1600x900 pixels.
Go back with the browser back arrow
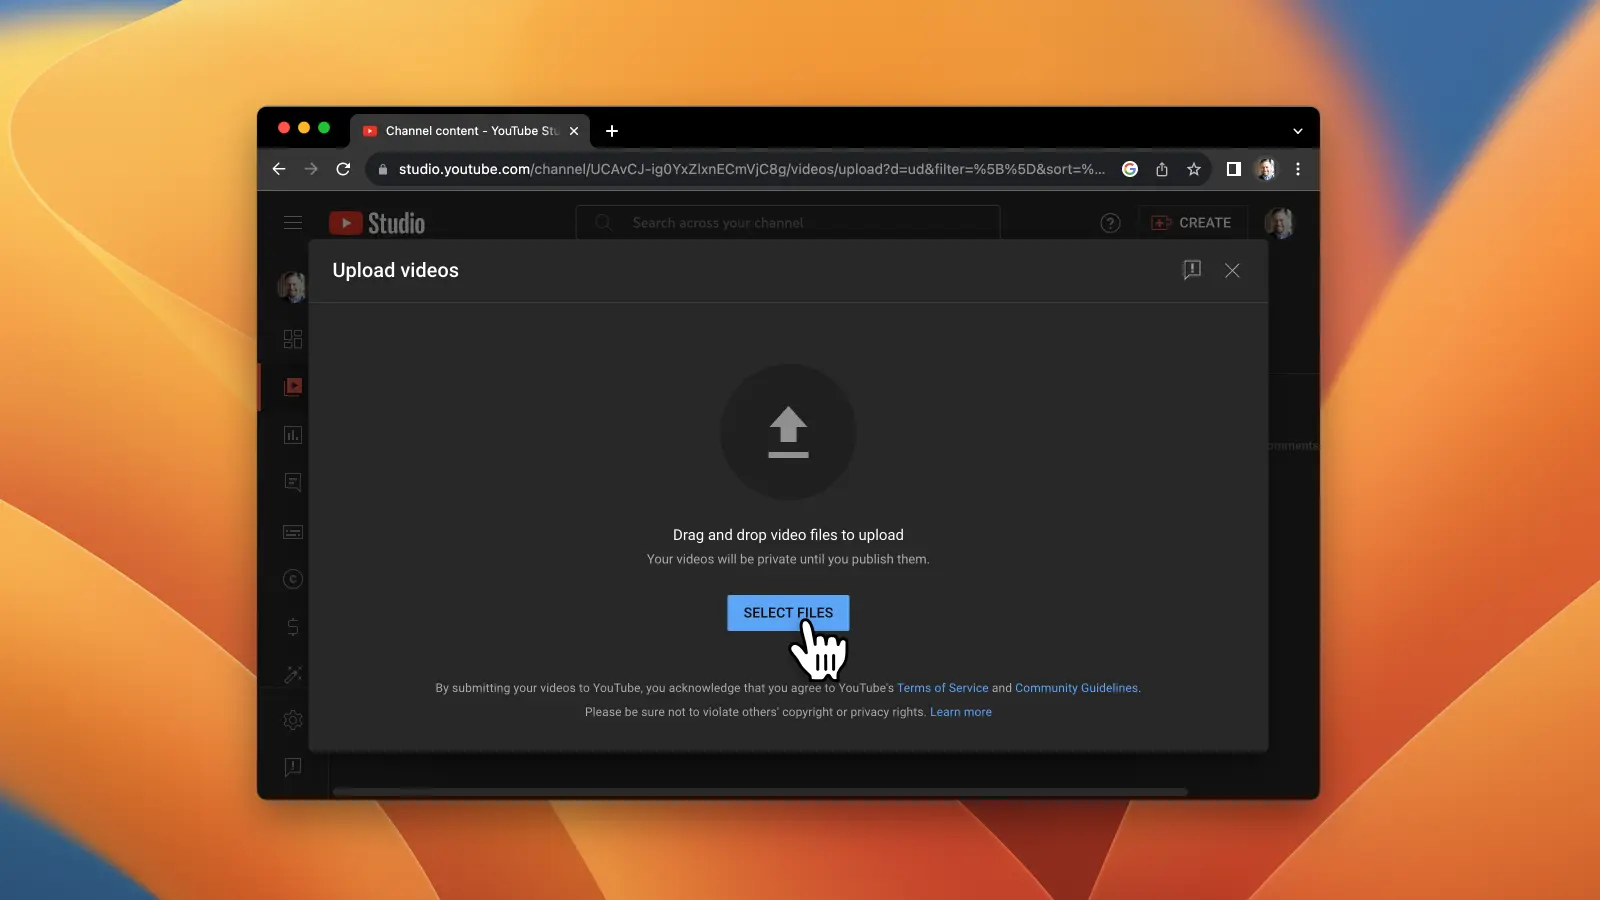pos(279,169)
